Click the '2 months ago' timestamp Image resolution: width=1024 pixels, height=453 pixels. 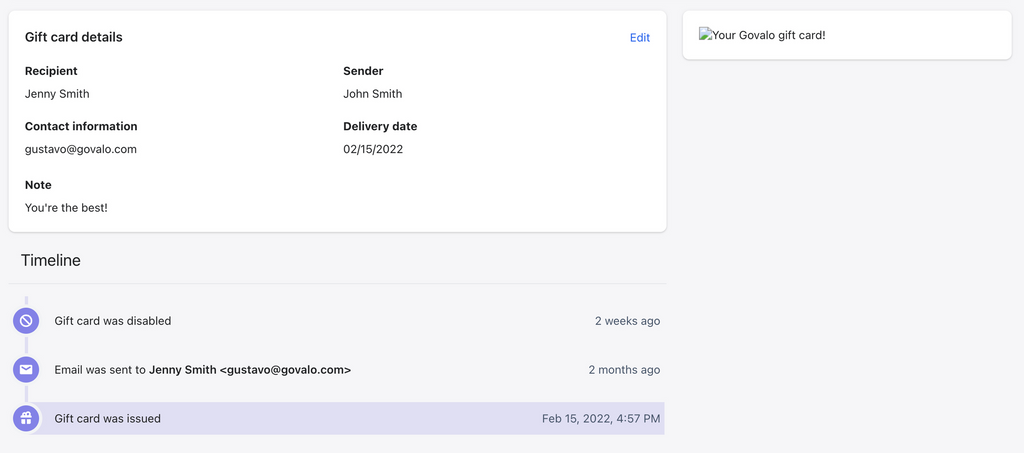pos(624,370)
